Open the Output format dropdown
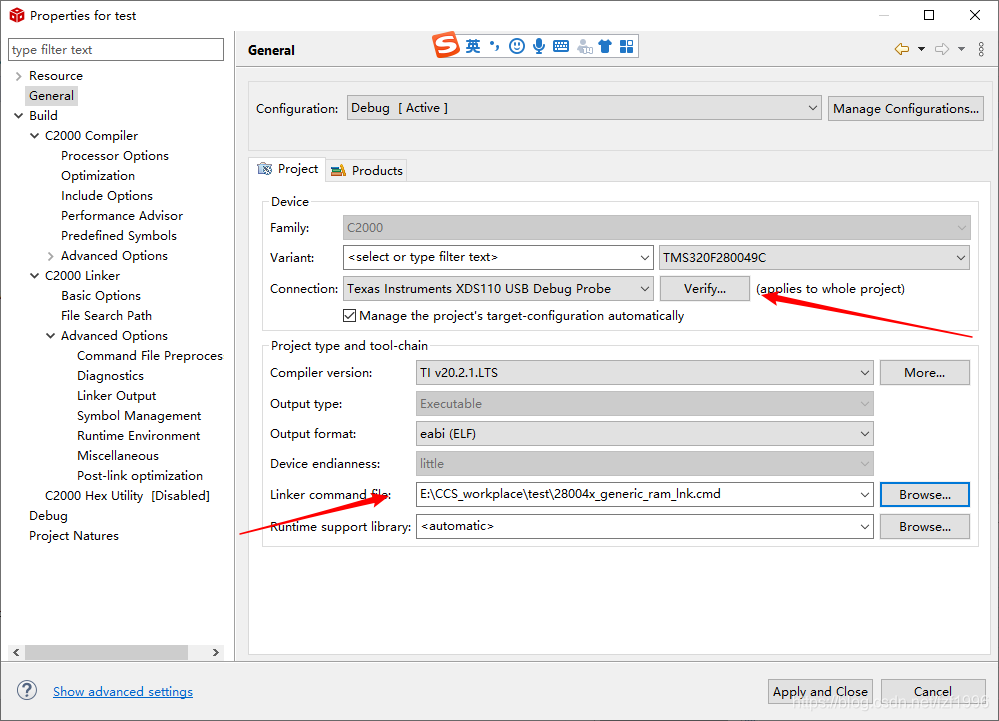Screen dimensions: 999x721 pos(645,434)
